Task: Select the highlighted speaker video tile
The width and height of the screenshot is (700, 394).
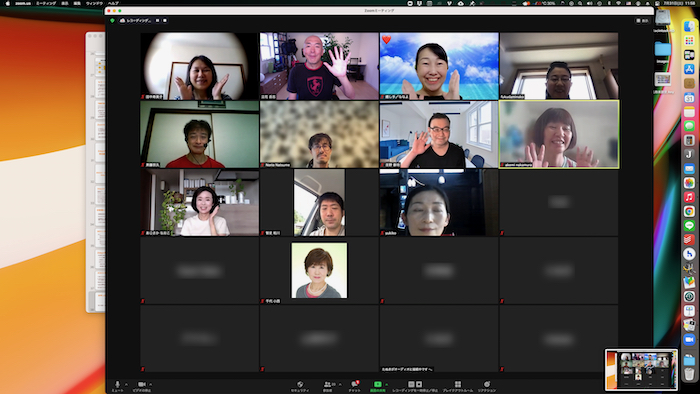Action: coord(559,134)
